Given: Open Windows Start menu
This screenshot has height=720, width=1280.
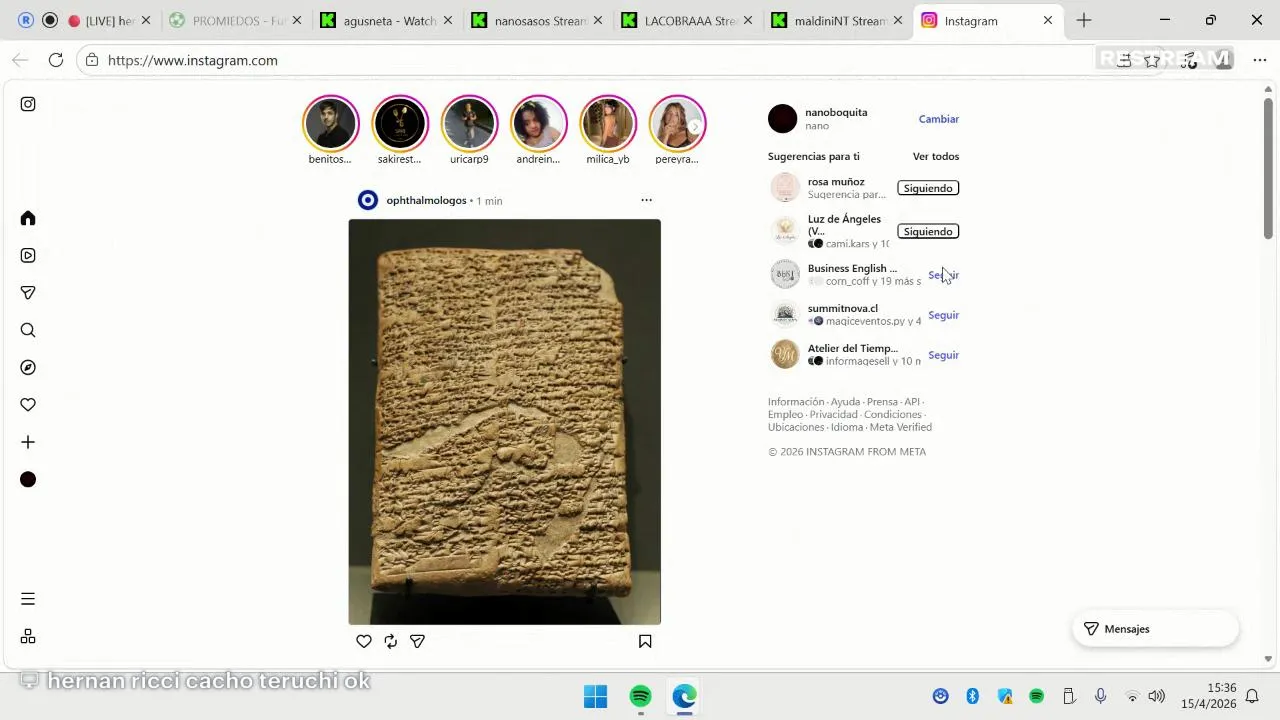Looking at the screenshot, I should (x=595, y=696).
